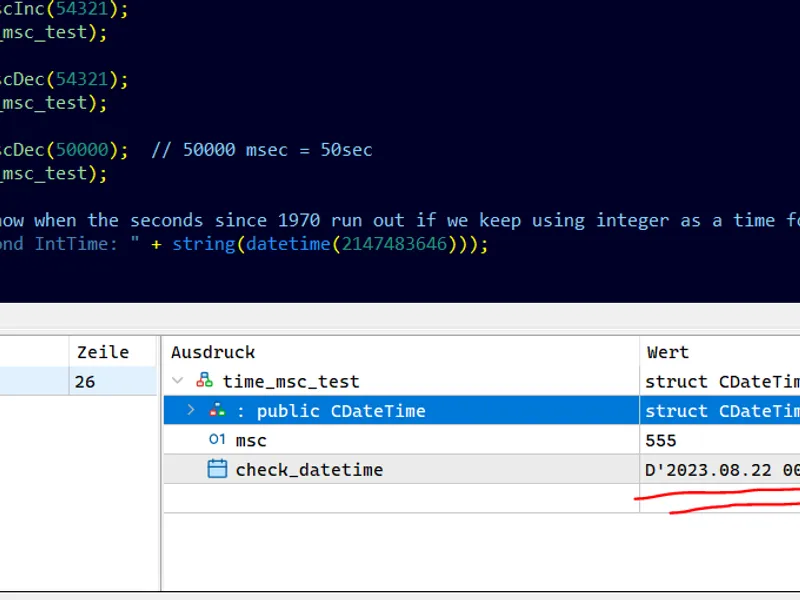Expand the public CDateTime base class row
Screen dimensions: 800x600
point(191,410)
